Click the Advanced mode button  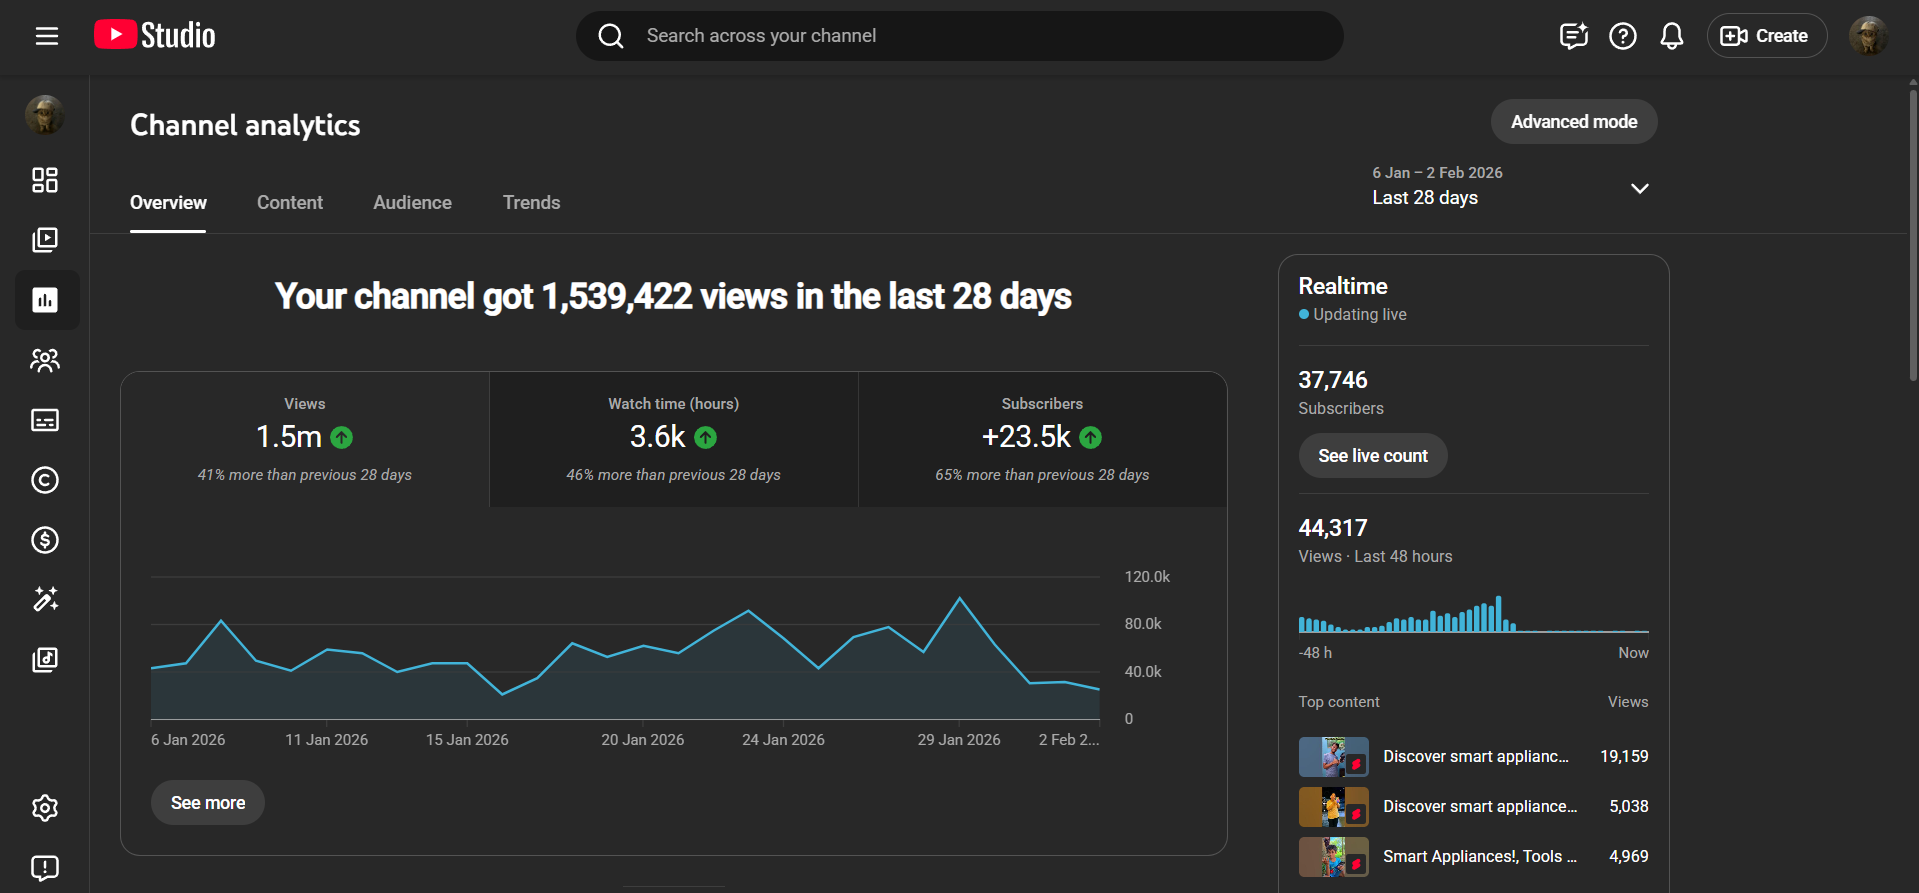pyautogui.click(x=1573, y=122)
